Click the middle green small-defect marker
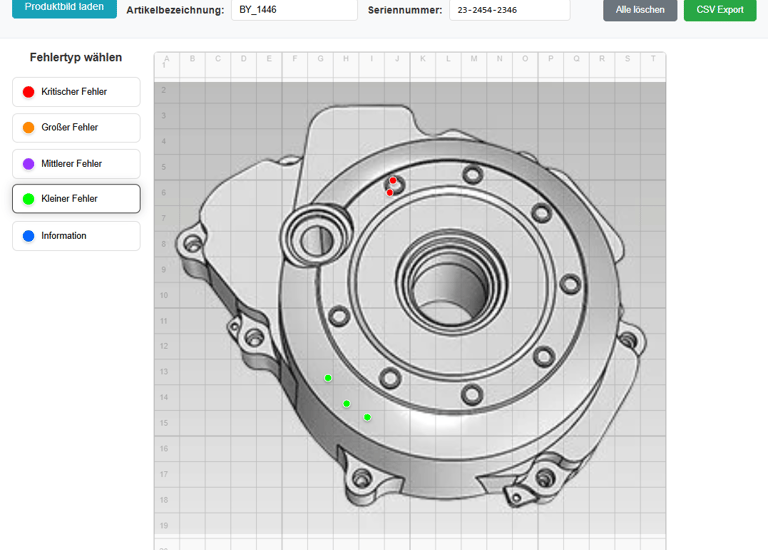Image resolution: width=768 pixels, height=550 pixels. (347, 404)
